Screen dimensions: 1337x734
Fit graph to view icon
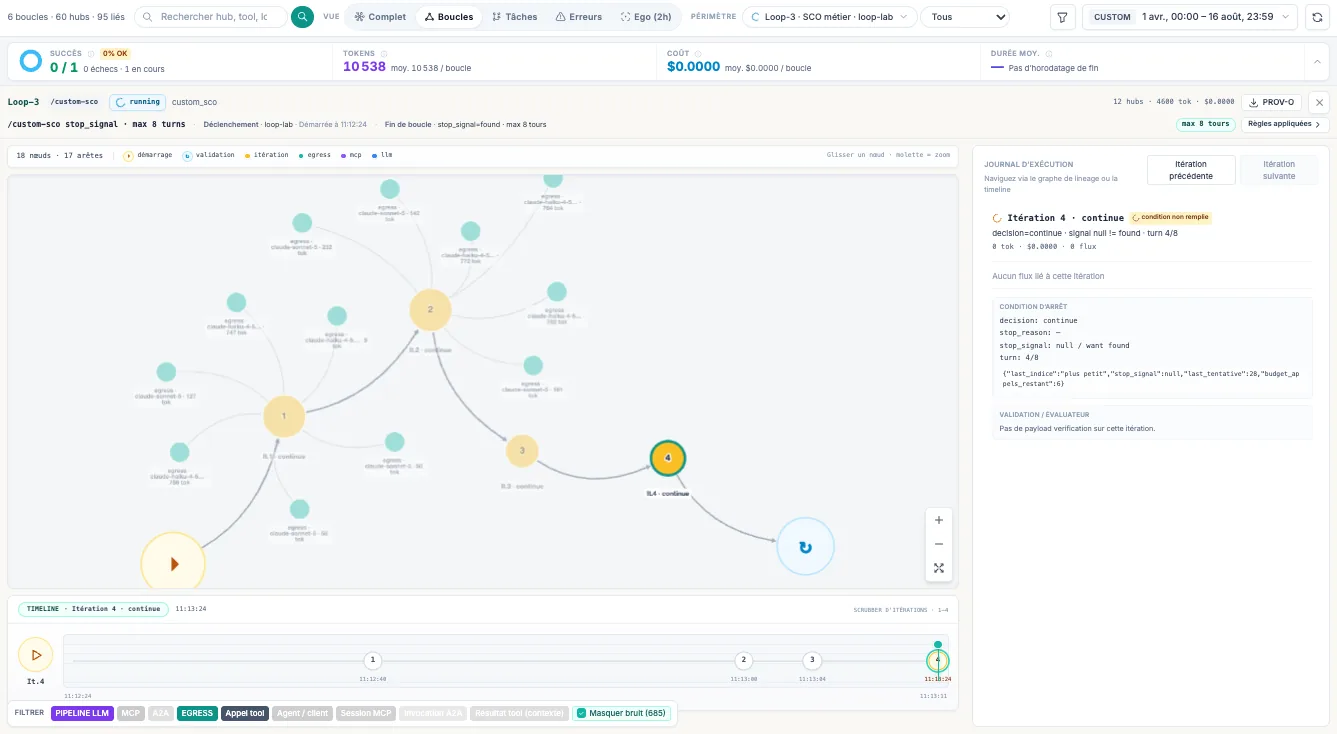938,568
